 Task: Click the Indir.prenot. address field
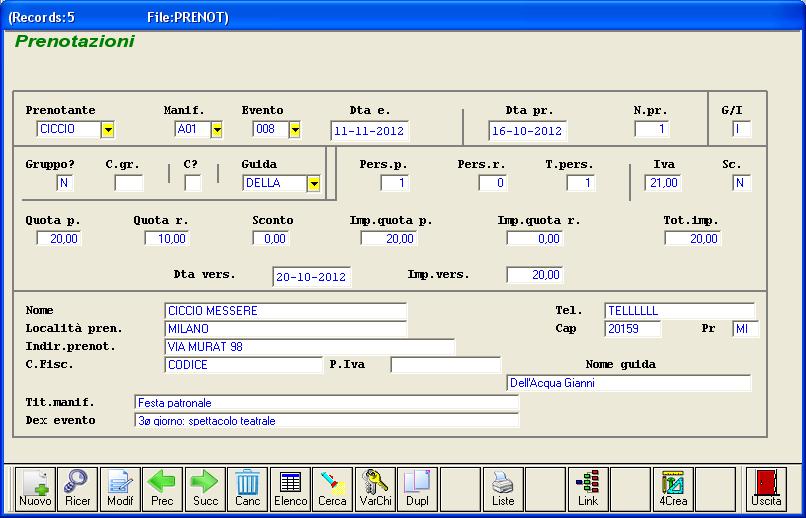click(x=310, y=347)
